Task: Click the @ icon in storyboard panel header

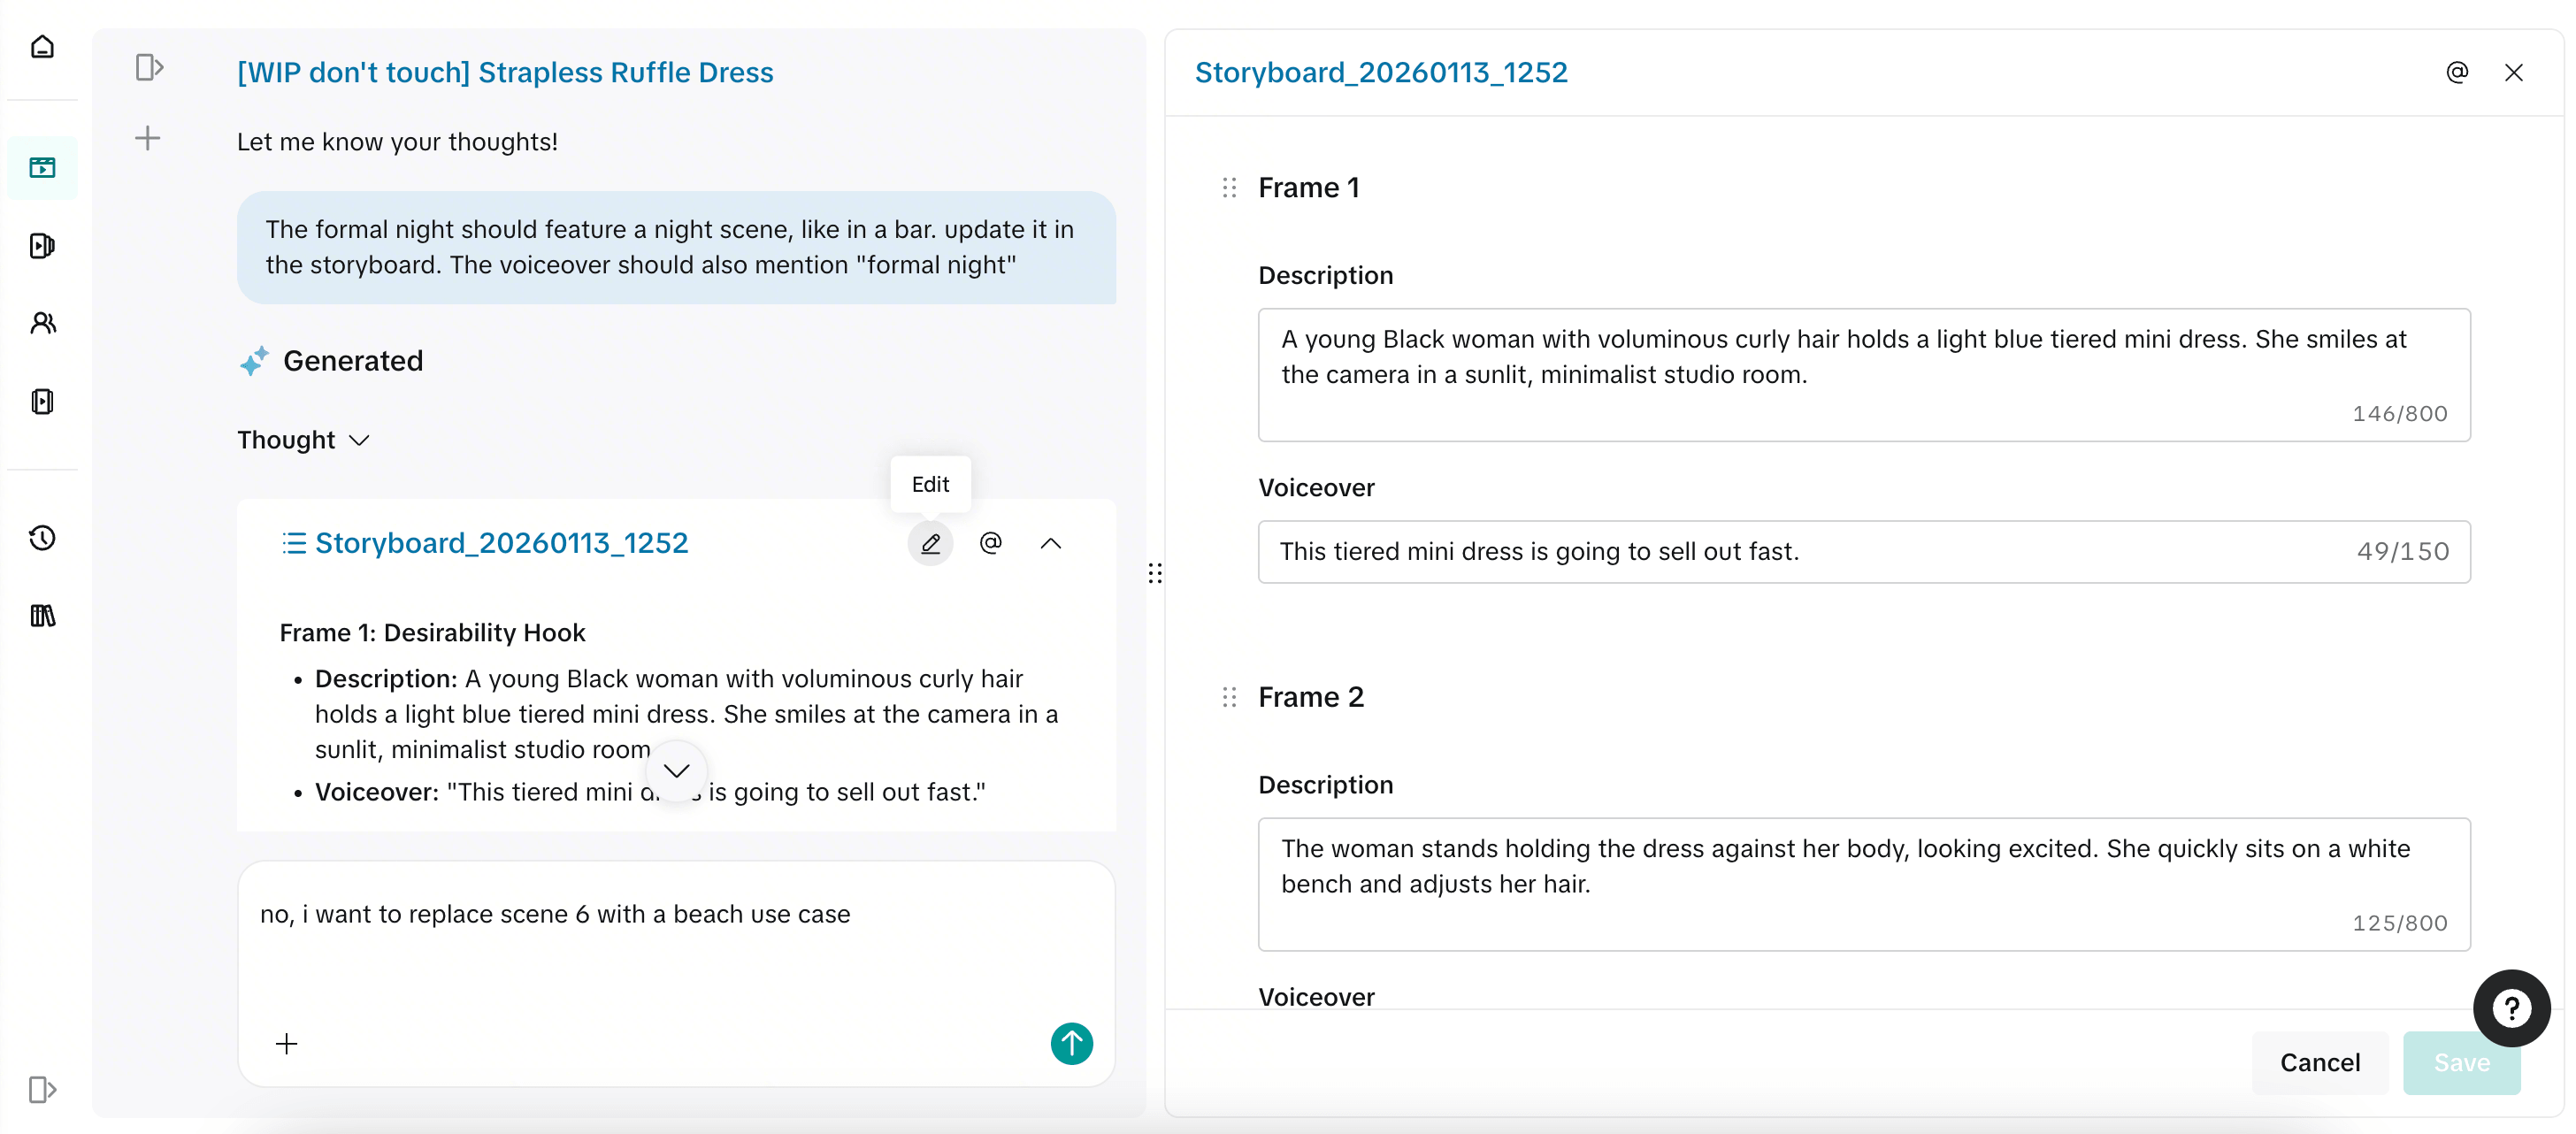Action: [2457, 72]
